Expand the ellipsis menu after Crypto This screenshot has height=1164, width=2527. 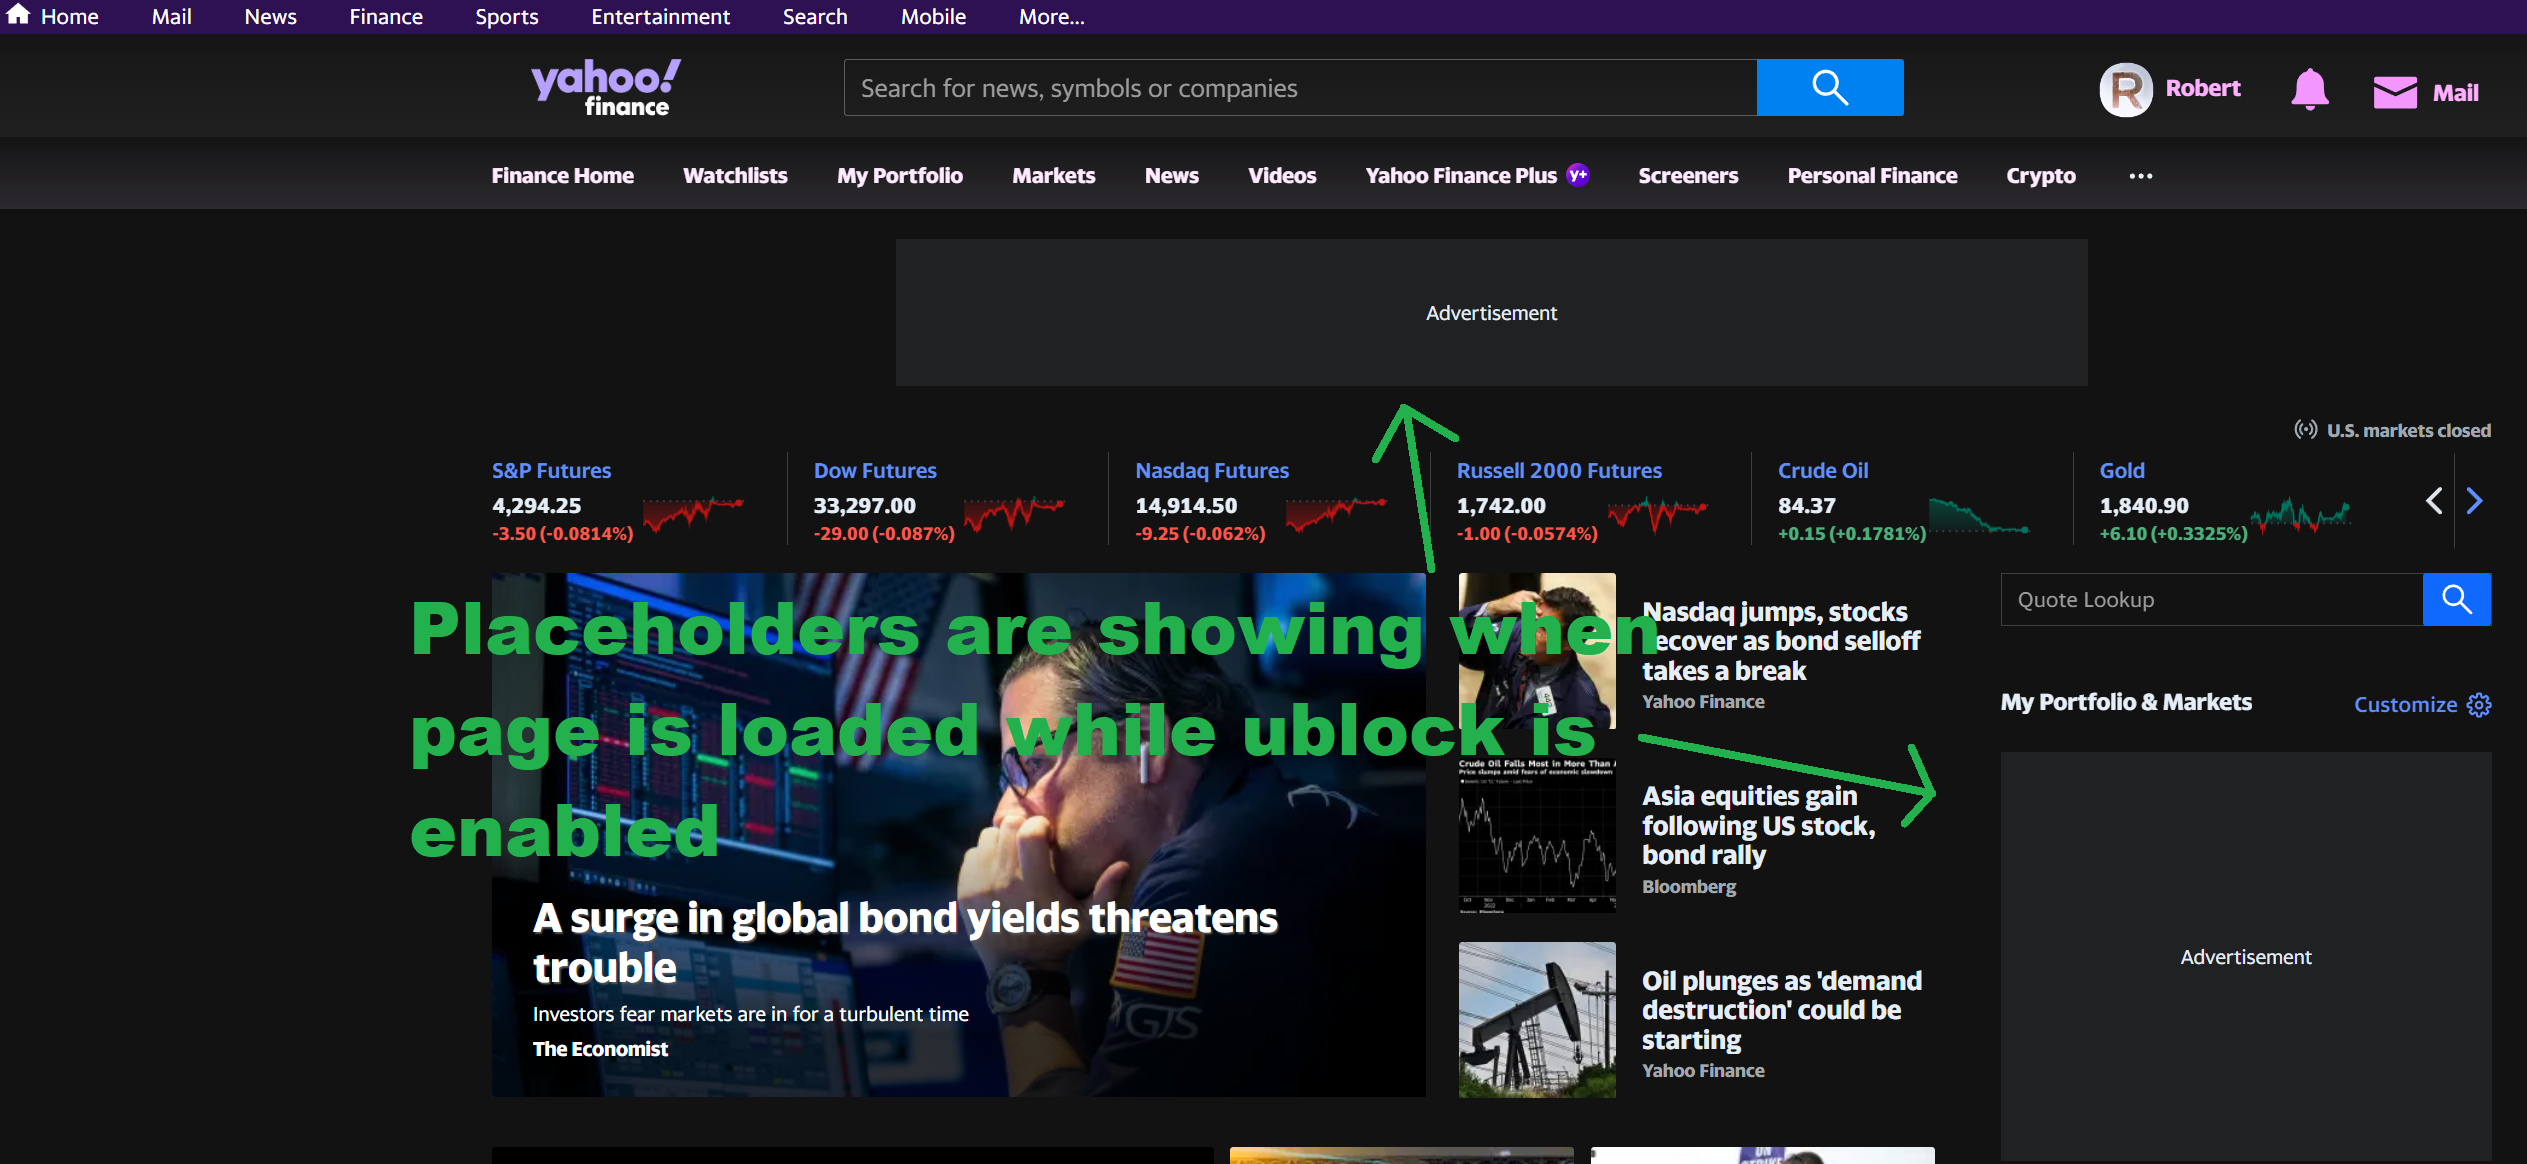[2140, 176]
